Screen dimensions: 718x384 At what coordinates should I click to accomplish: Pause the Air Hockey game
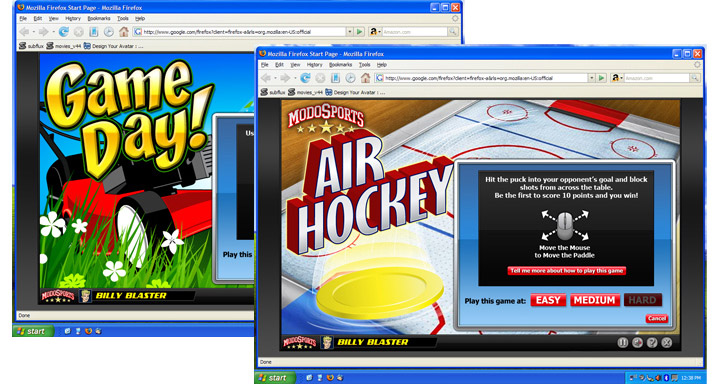[623, 342]
